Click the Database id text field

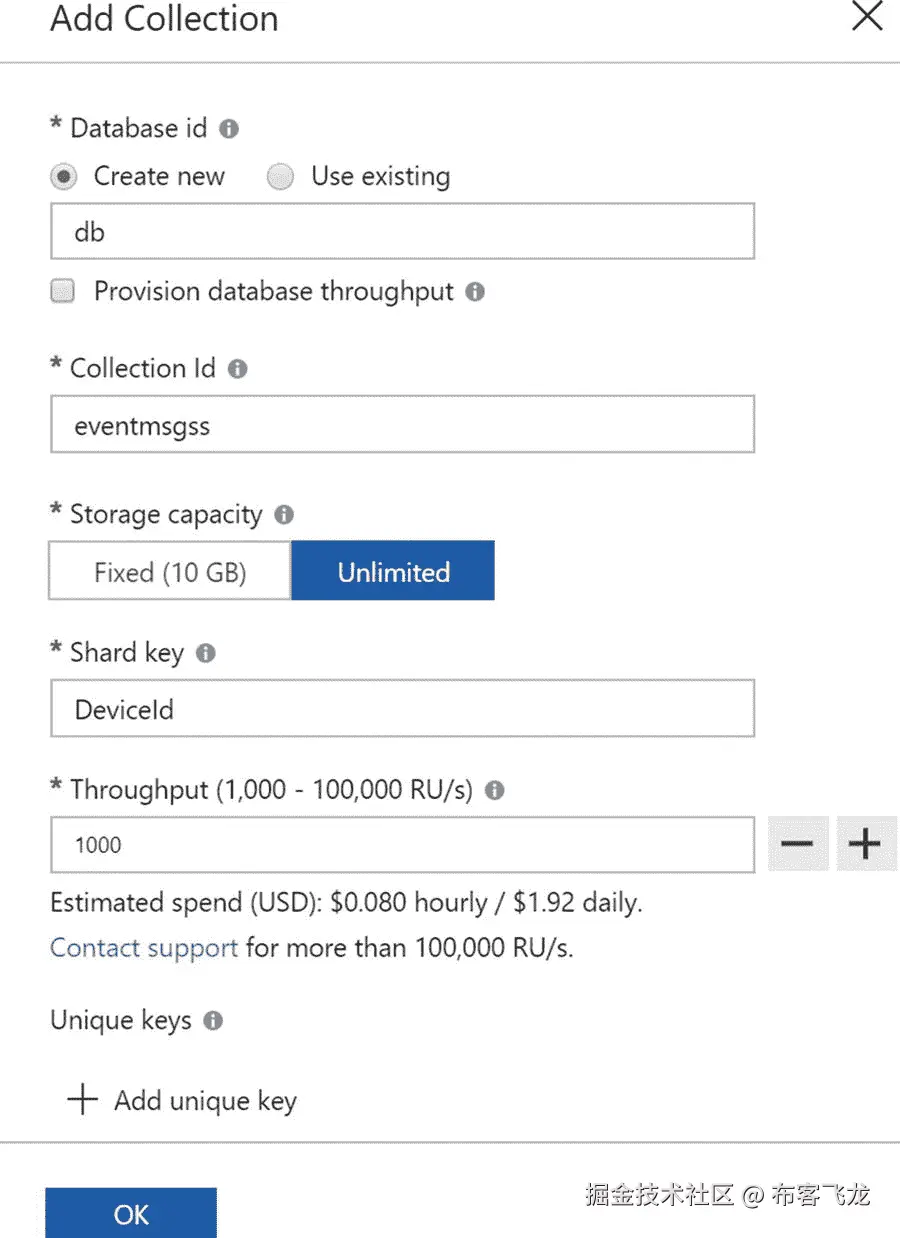pyautogui.click(x=402, y=232)
